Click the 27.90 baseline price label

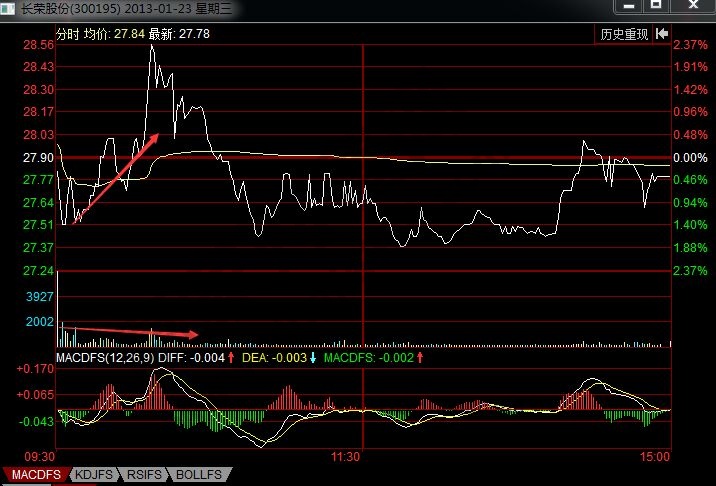tap(38, 158)
